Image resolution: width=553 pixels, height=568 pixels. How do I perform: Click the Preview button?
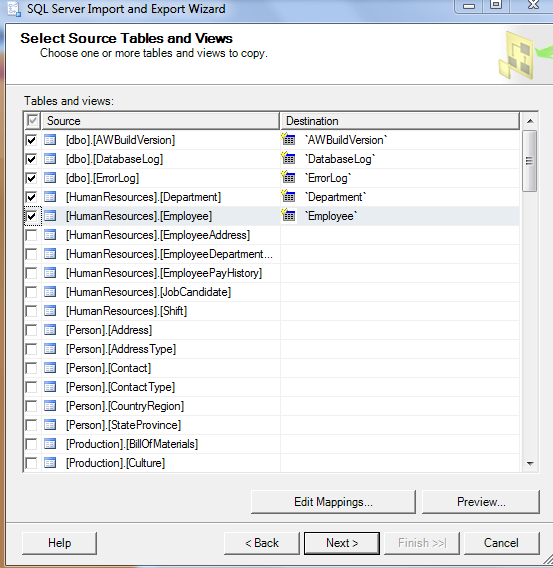pos(481,502)
